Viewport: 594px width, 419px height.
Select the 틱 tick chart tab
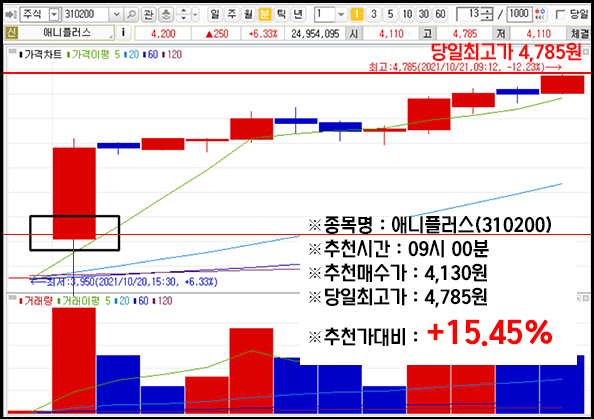[x=281, y=14]
